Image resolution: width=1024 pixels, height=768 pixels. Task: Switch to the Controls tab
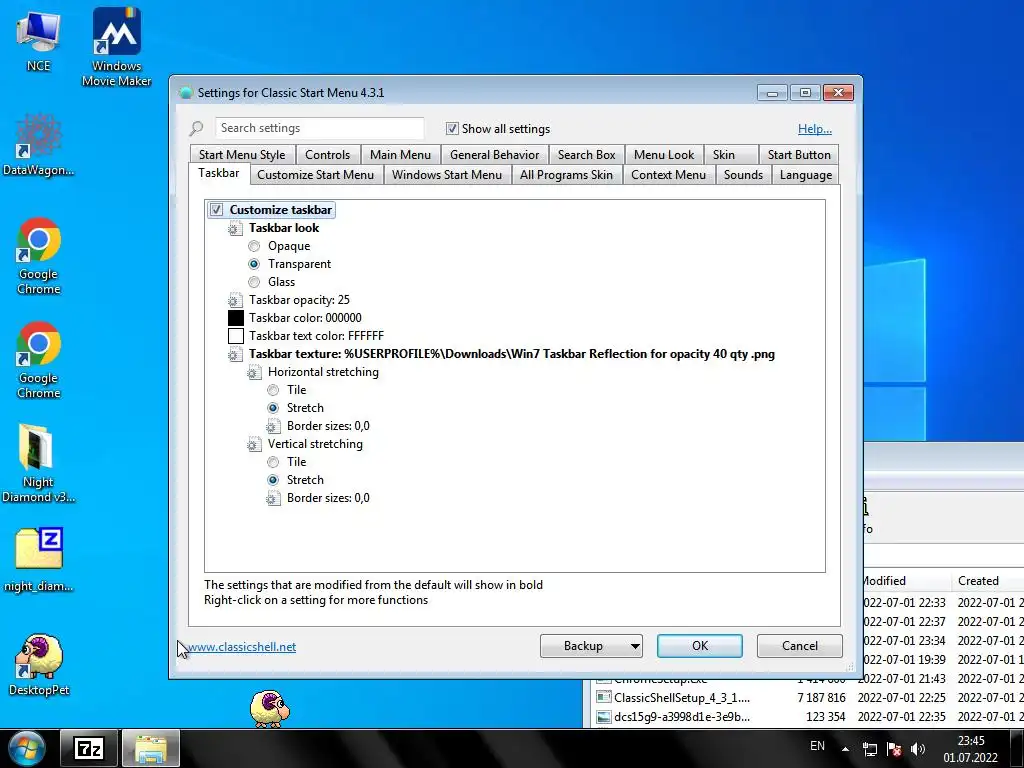327,155
